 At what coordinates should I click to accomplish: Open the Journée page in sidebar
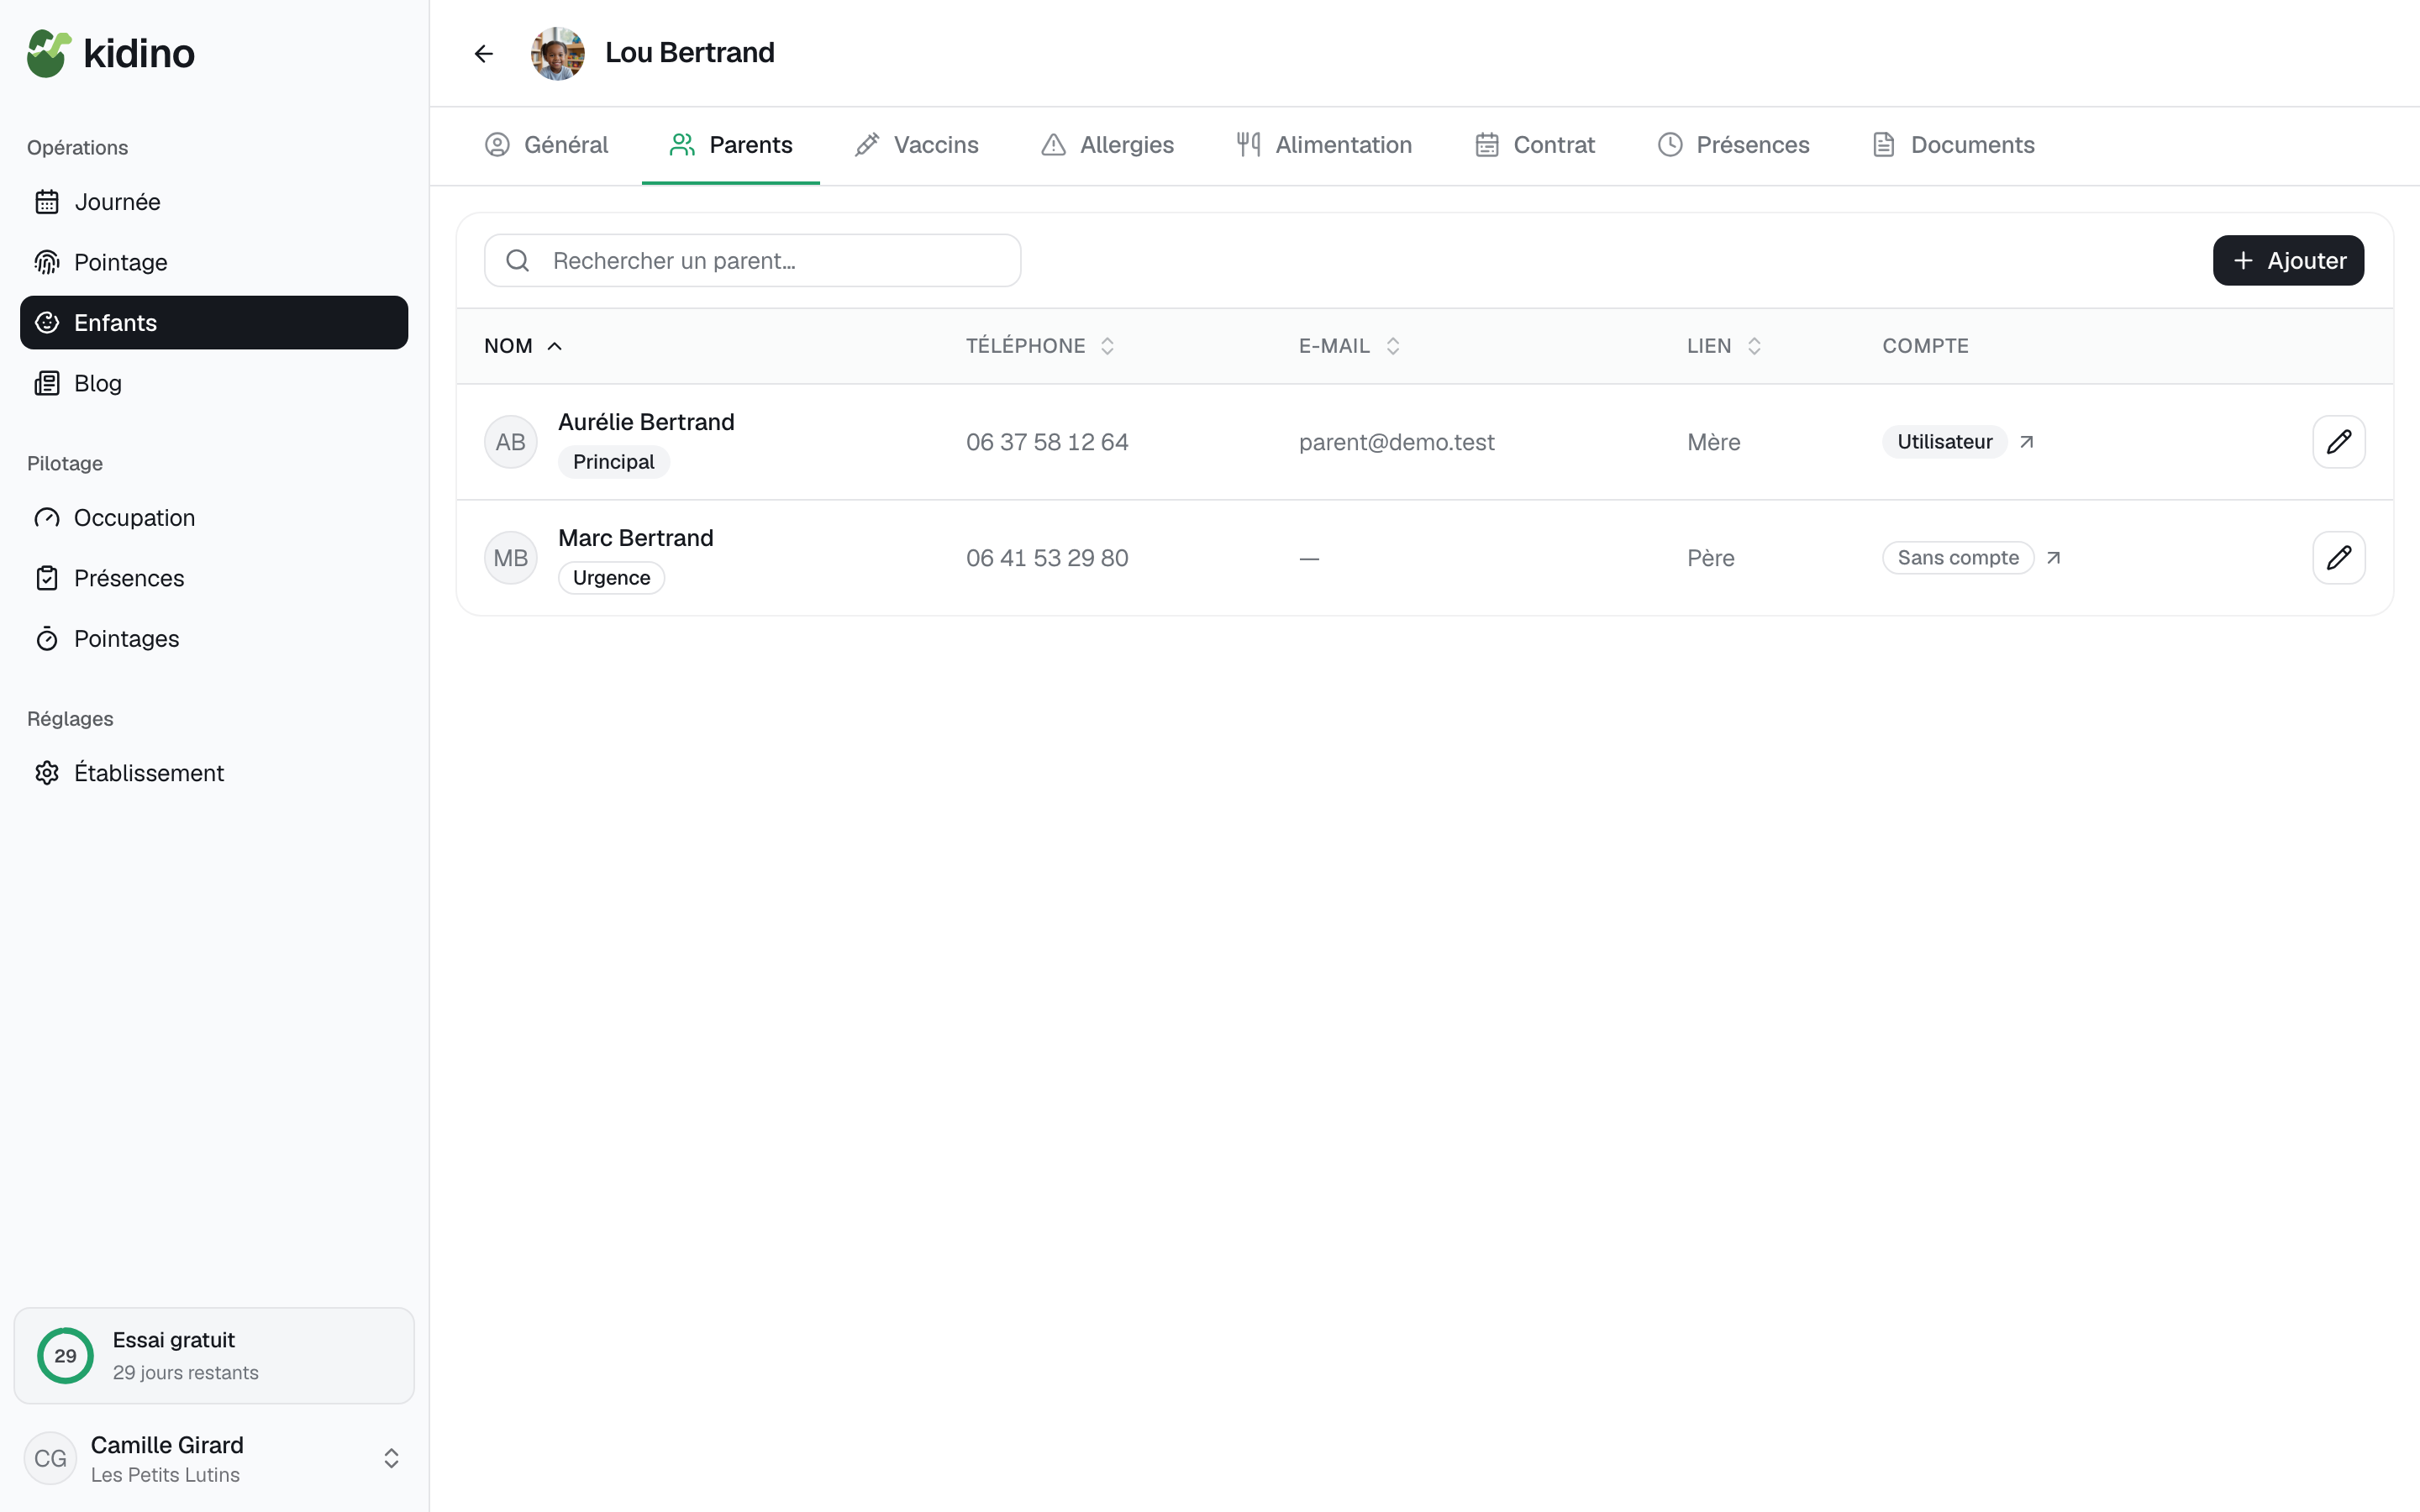(x=214, y=202)
